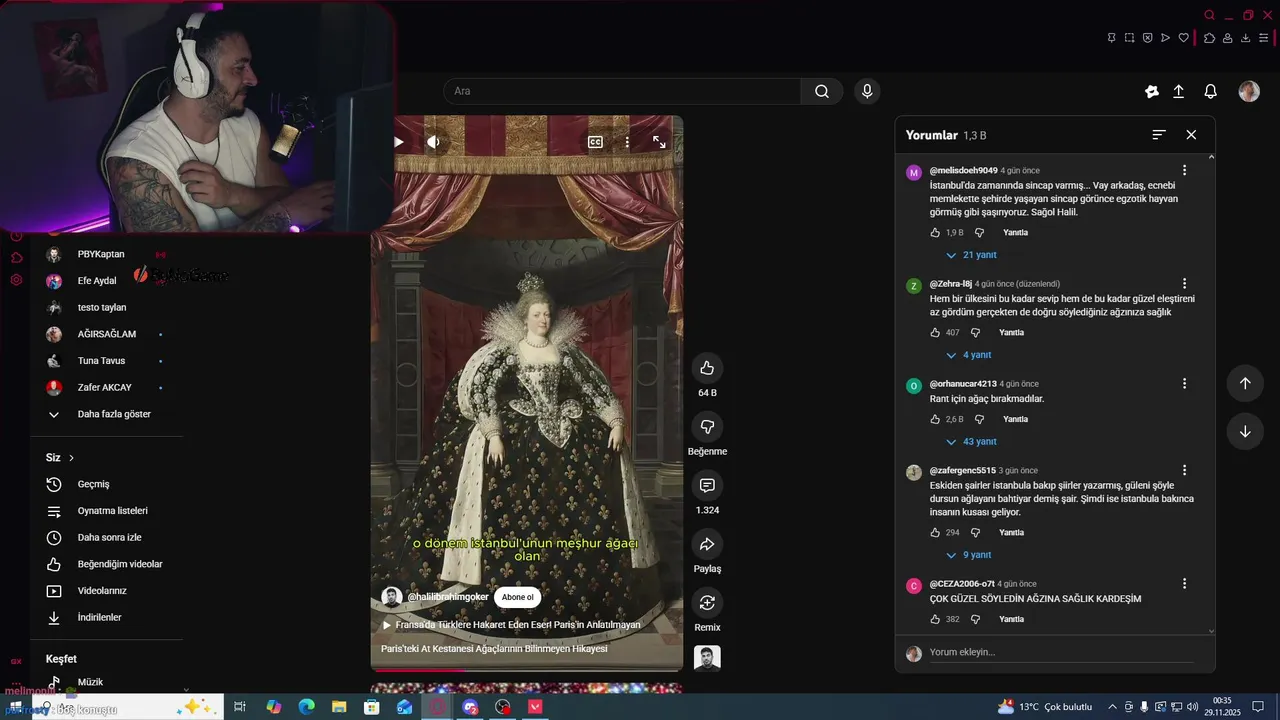The width and height of the screenshot is (1280, 720).
Task: Click the Ara search input field
Action: [622, 91]
